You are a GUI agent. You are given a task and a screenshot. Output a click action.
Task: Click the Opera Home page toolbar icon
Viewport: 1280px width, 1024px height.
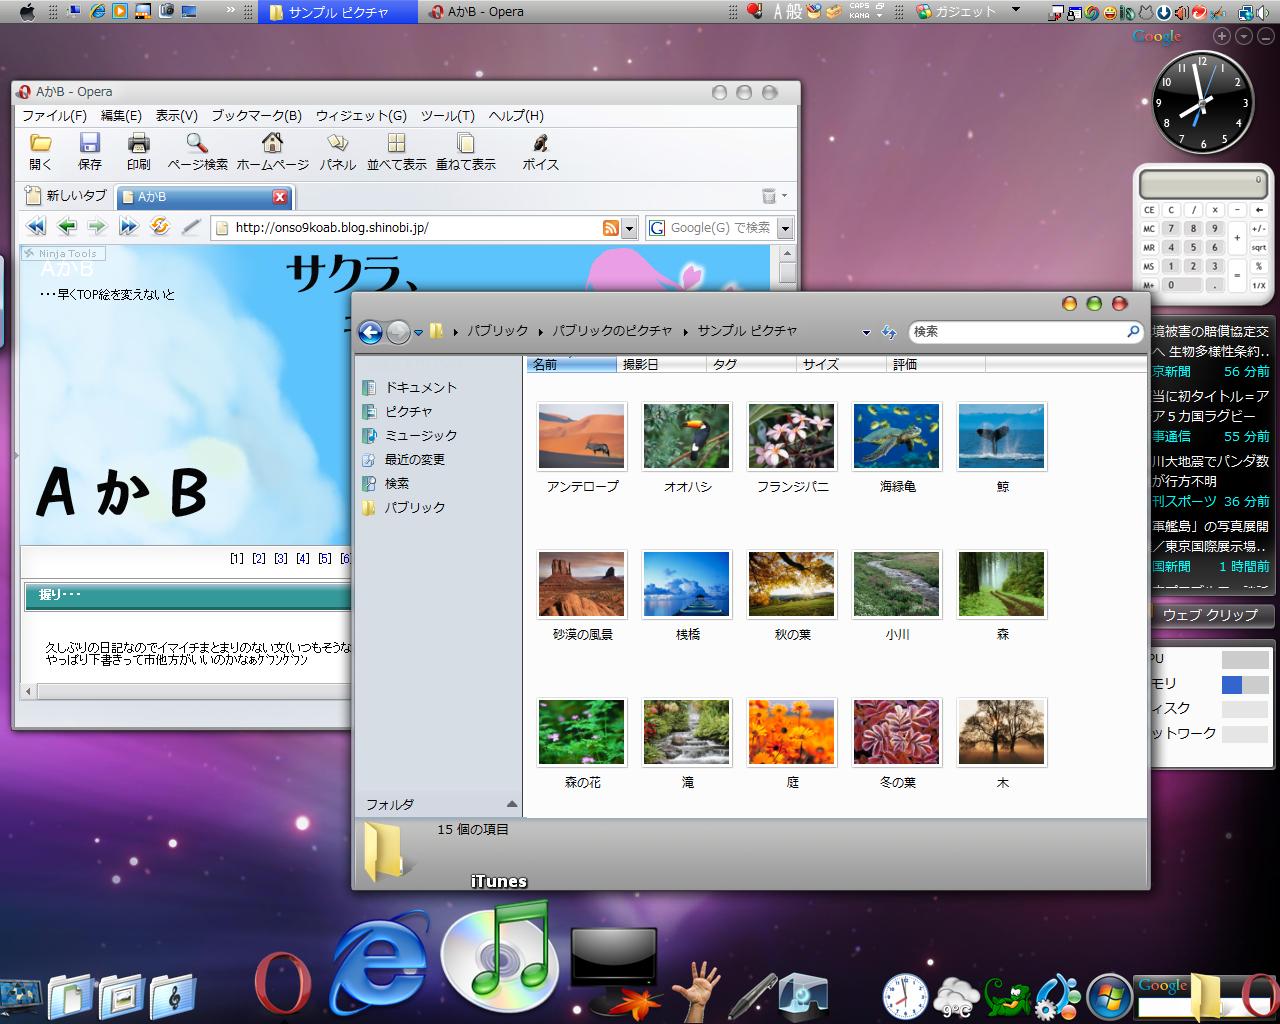coord(272,151)
